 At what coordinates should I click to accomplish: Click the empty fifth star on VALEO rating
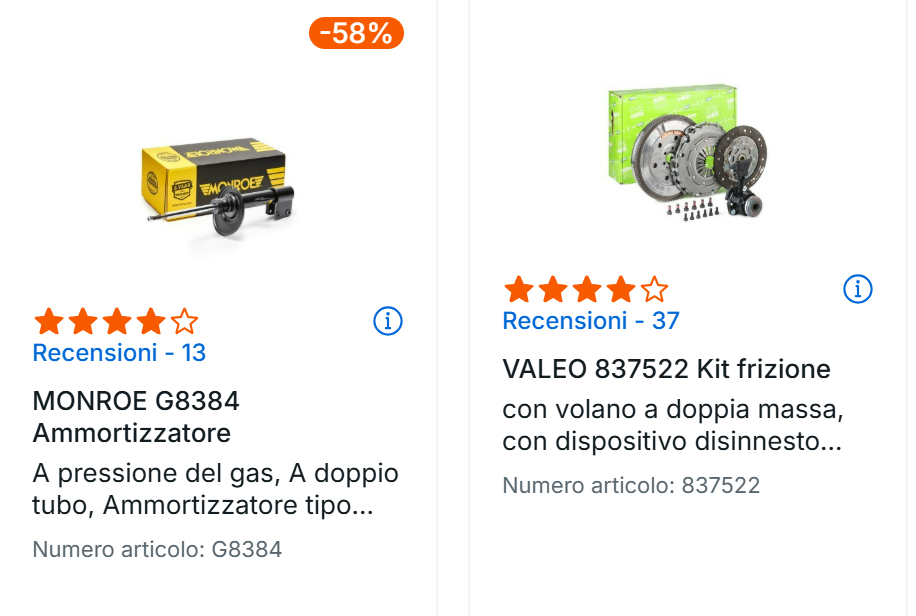point(654,290)
